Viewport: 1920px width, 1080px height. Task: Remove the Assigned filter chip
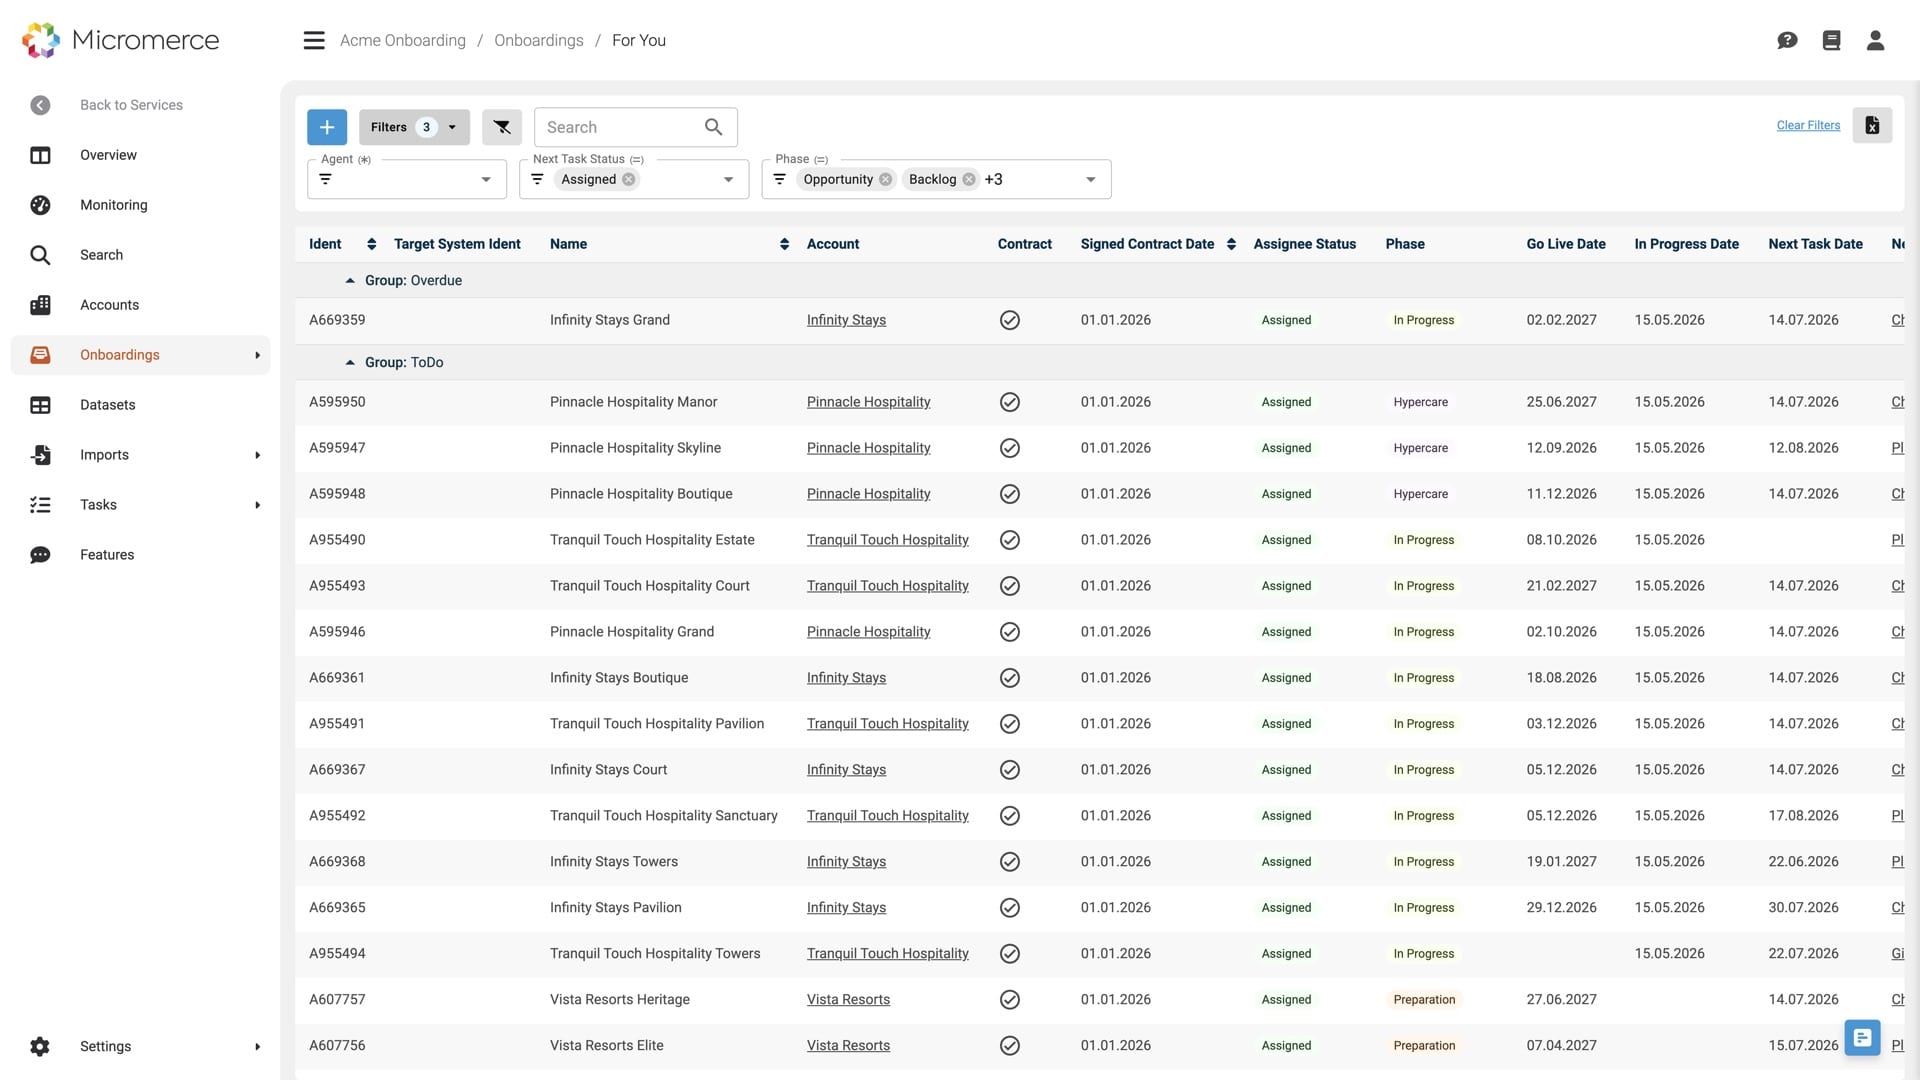coord(629,180)
